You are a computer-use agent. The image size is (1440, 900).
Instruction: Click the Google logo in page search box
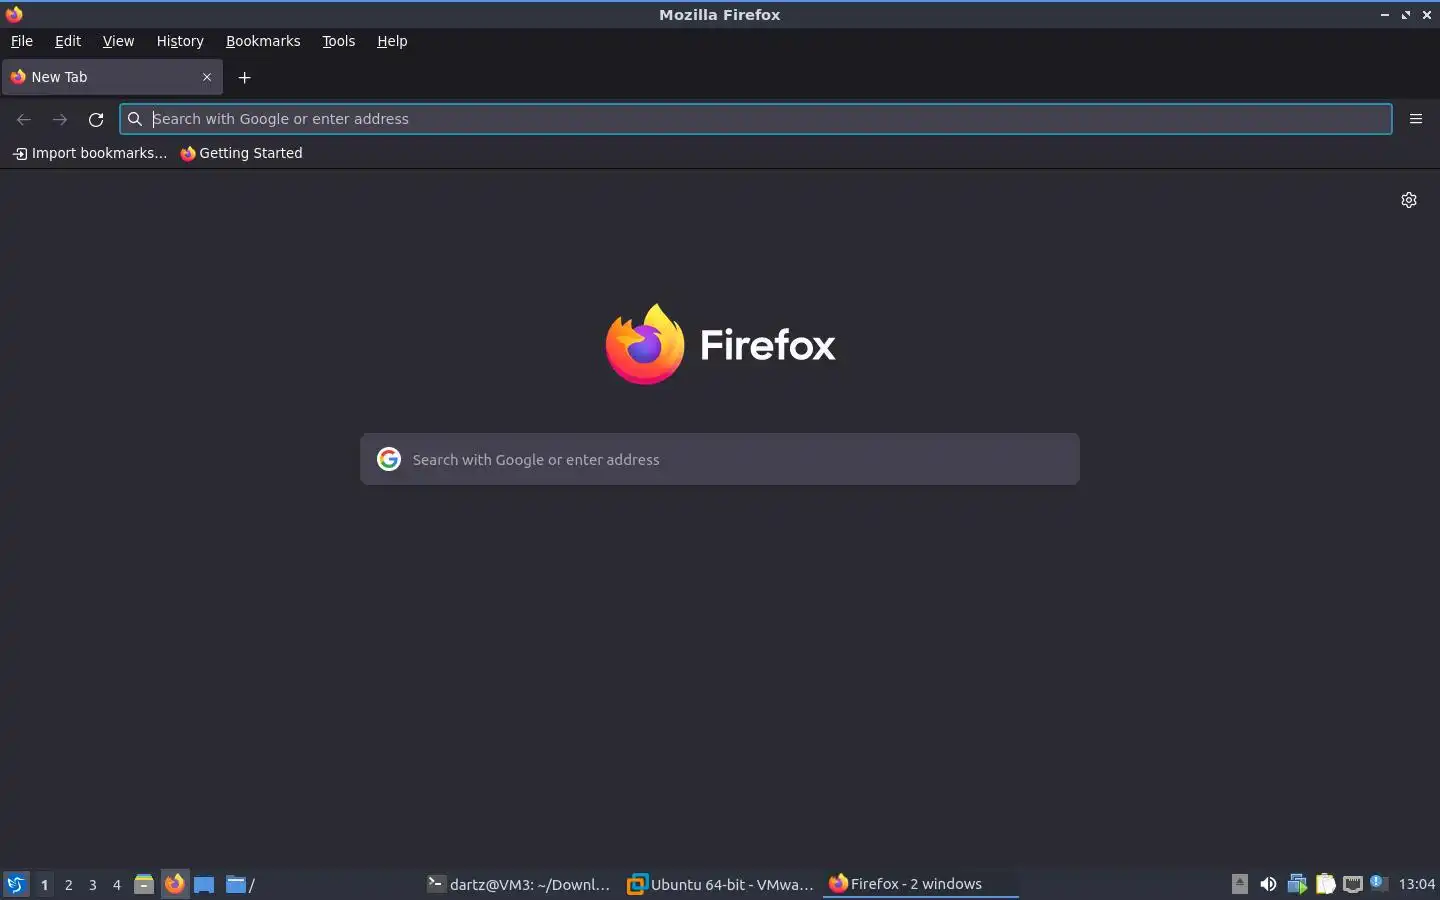[389, 459]
